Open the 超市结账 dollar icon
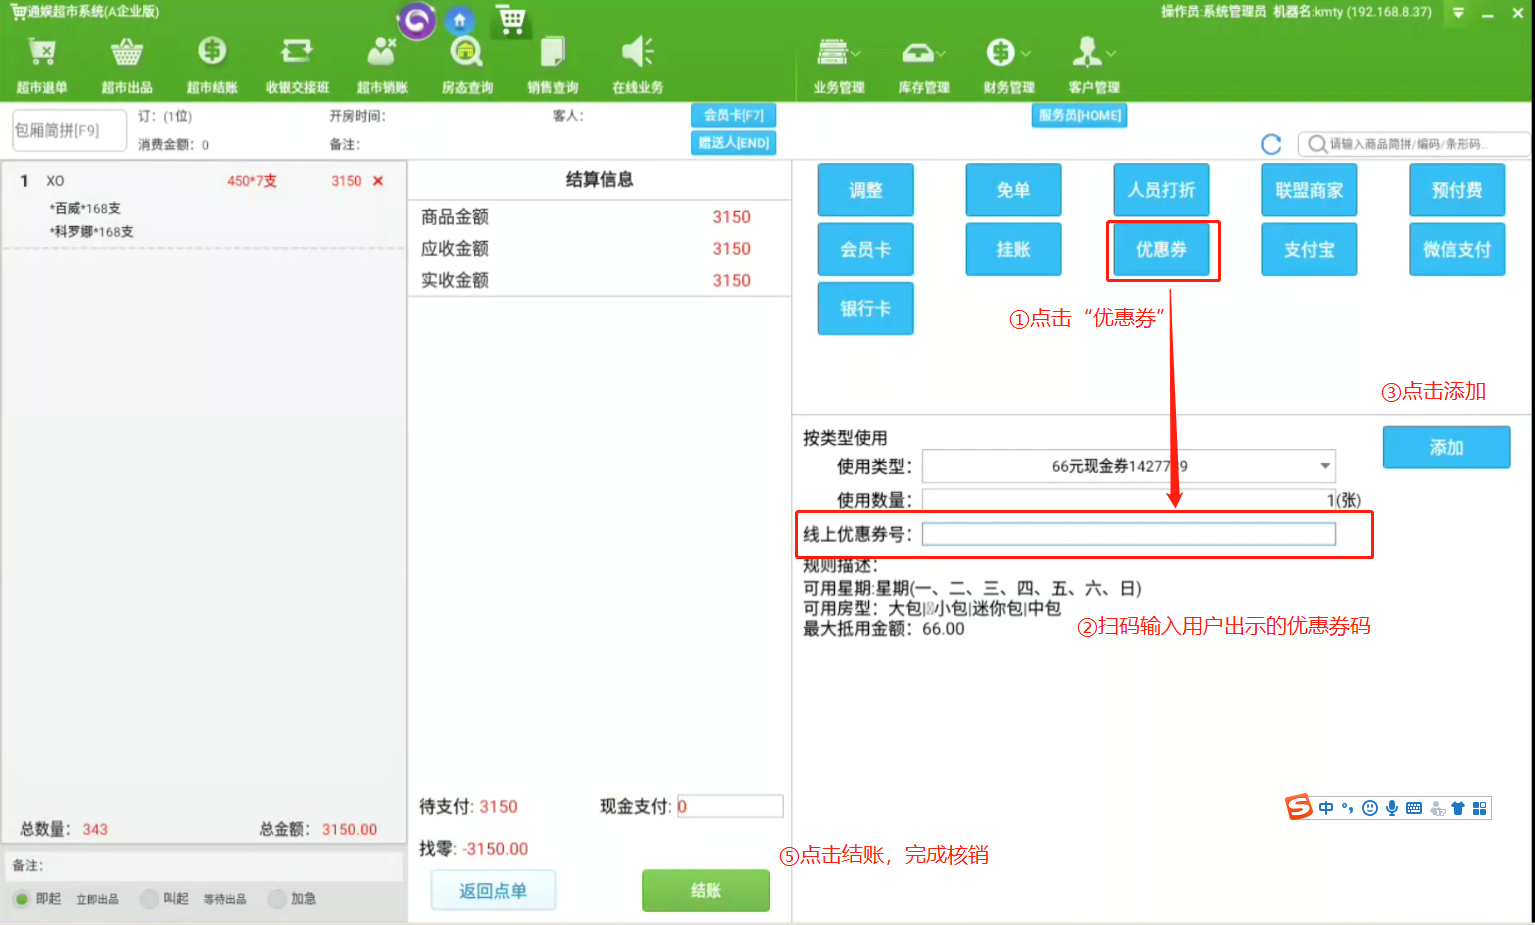The height and width of the screenshot is (925, 1535). [x=212, y=51]
